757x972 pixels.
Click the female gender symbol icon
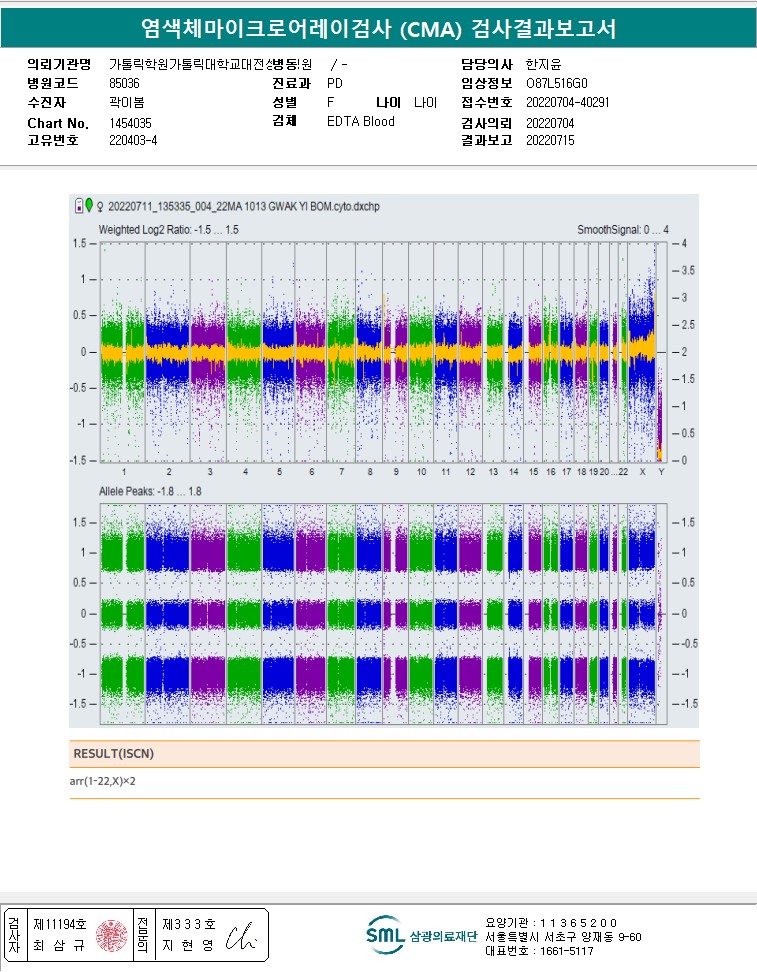click(99, 207)
